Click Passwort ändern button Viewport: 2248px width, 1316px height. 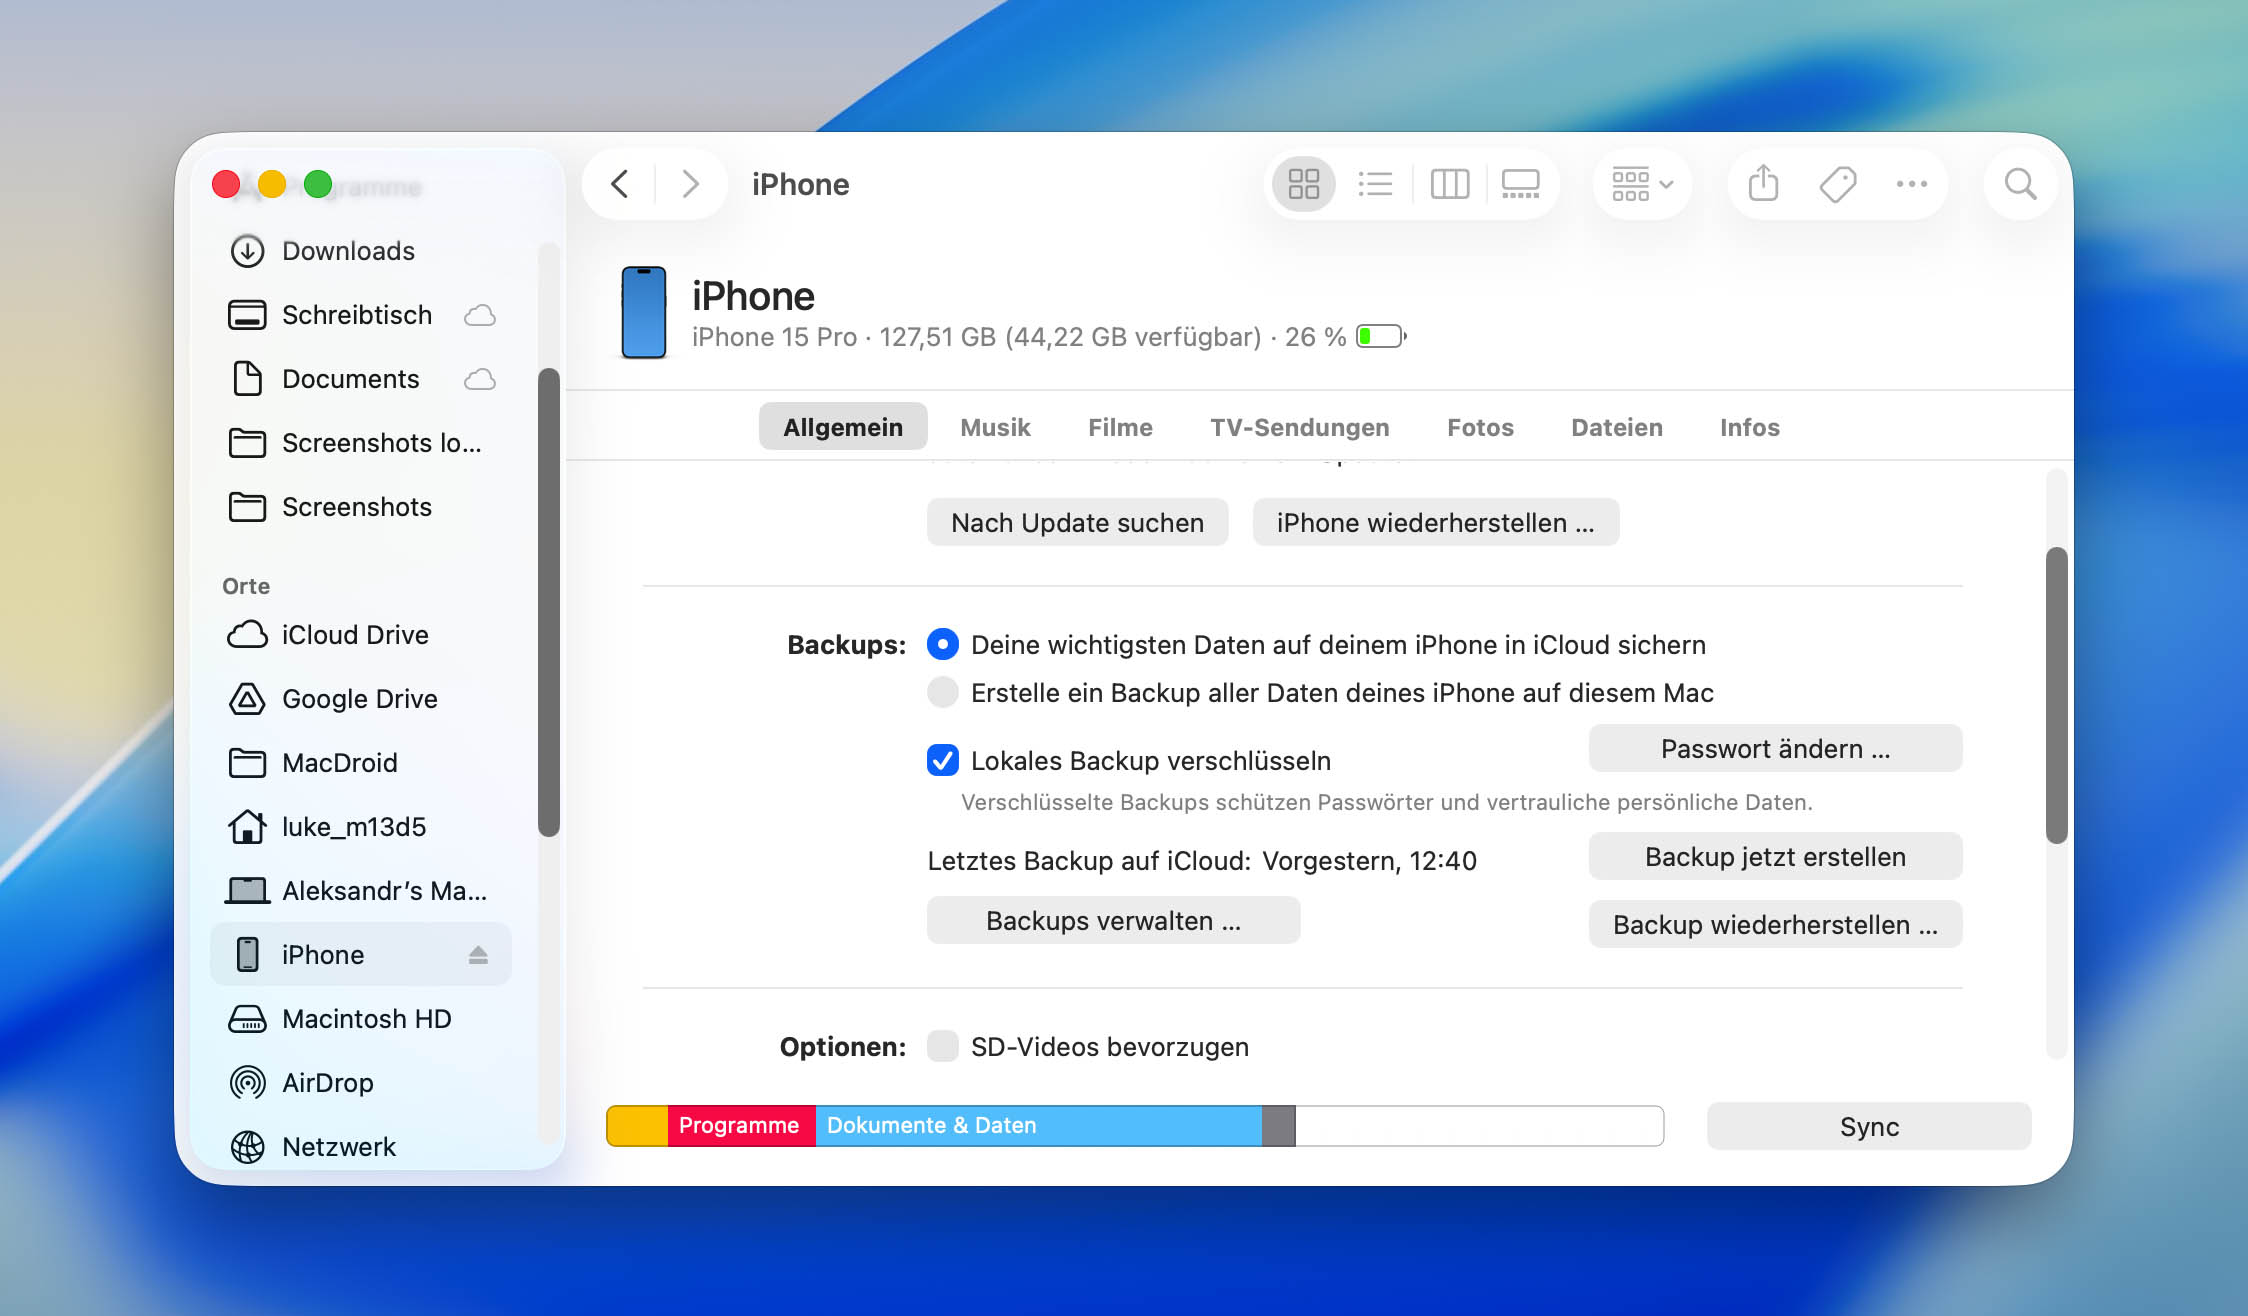(x=1775, y=749)
